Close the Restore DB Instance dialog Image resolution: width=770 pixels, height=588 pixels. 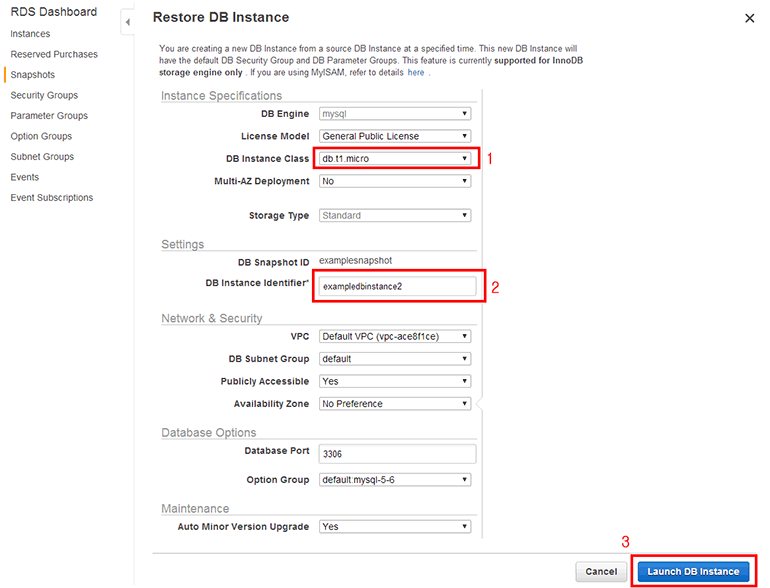click(750, 18)
